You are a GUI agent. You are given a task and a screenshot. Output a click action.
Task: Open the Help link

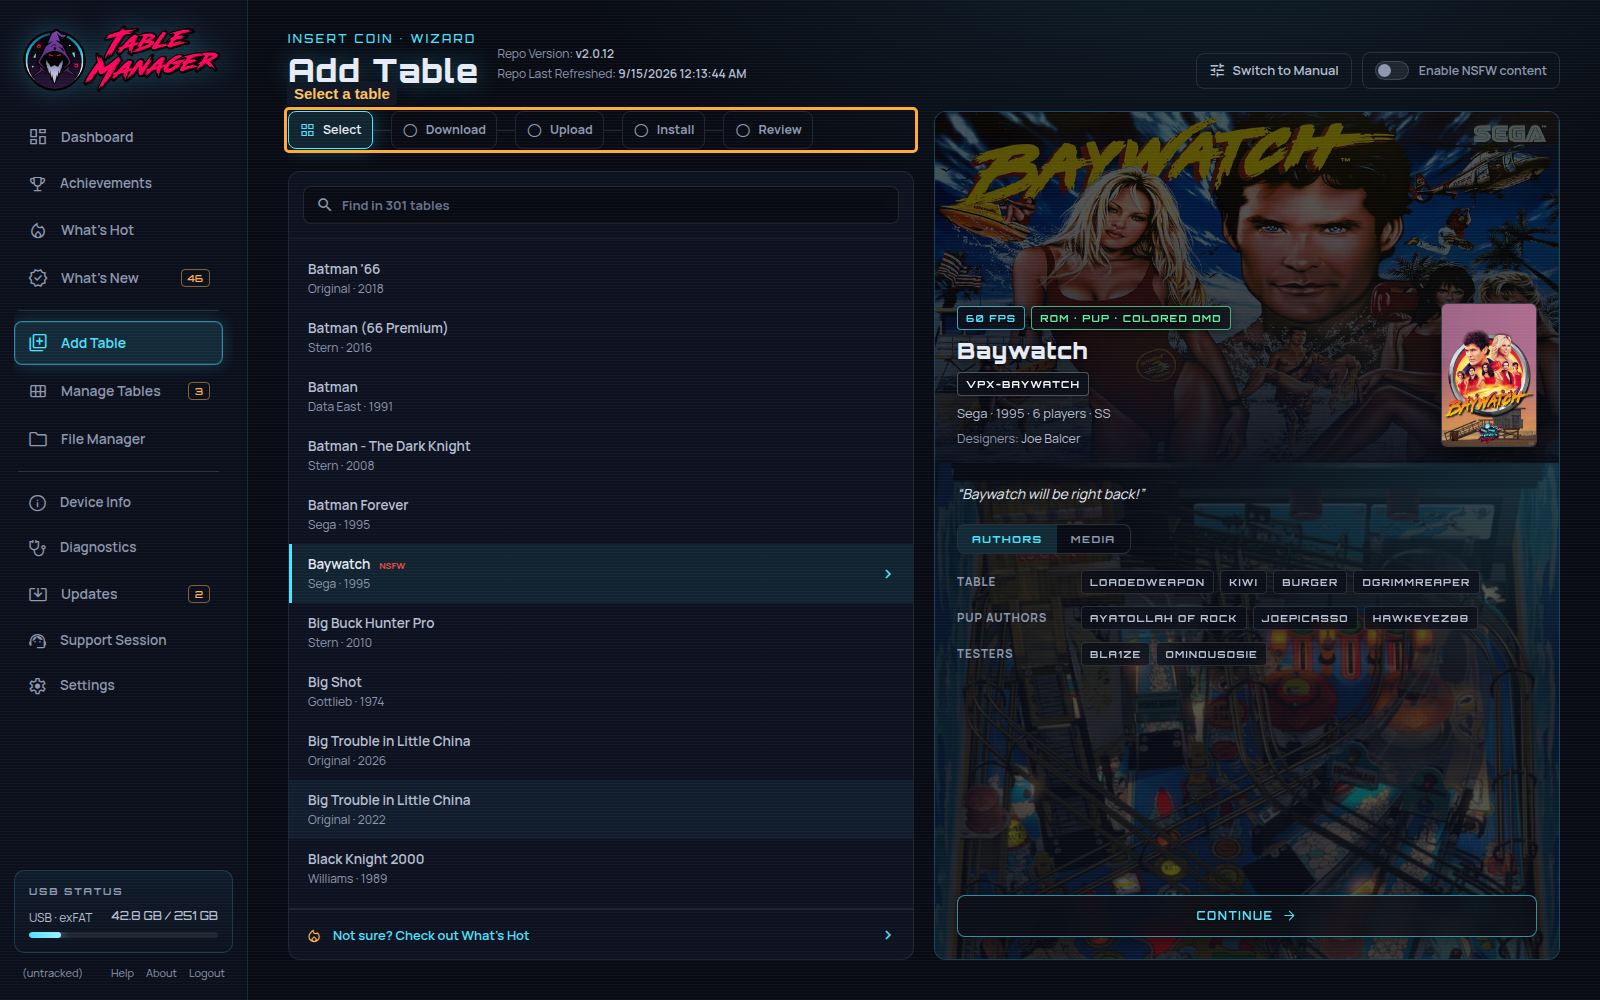click(122, 973)
